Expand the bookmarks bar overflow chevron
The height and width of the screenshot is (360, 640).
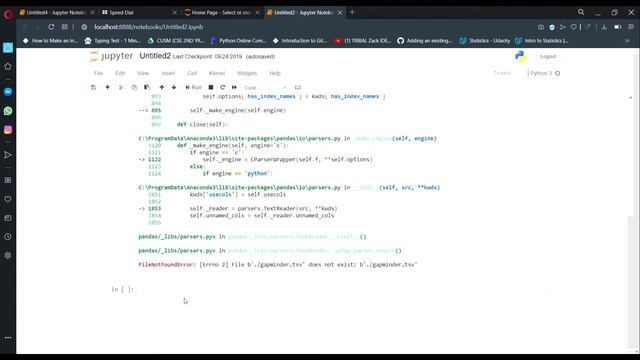[627, 41]
